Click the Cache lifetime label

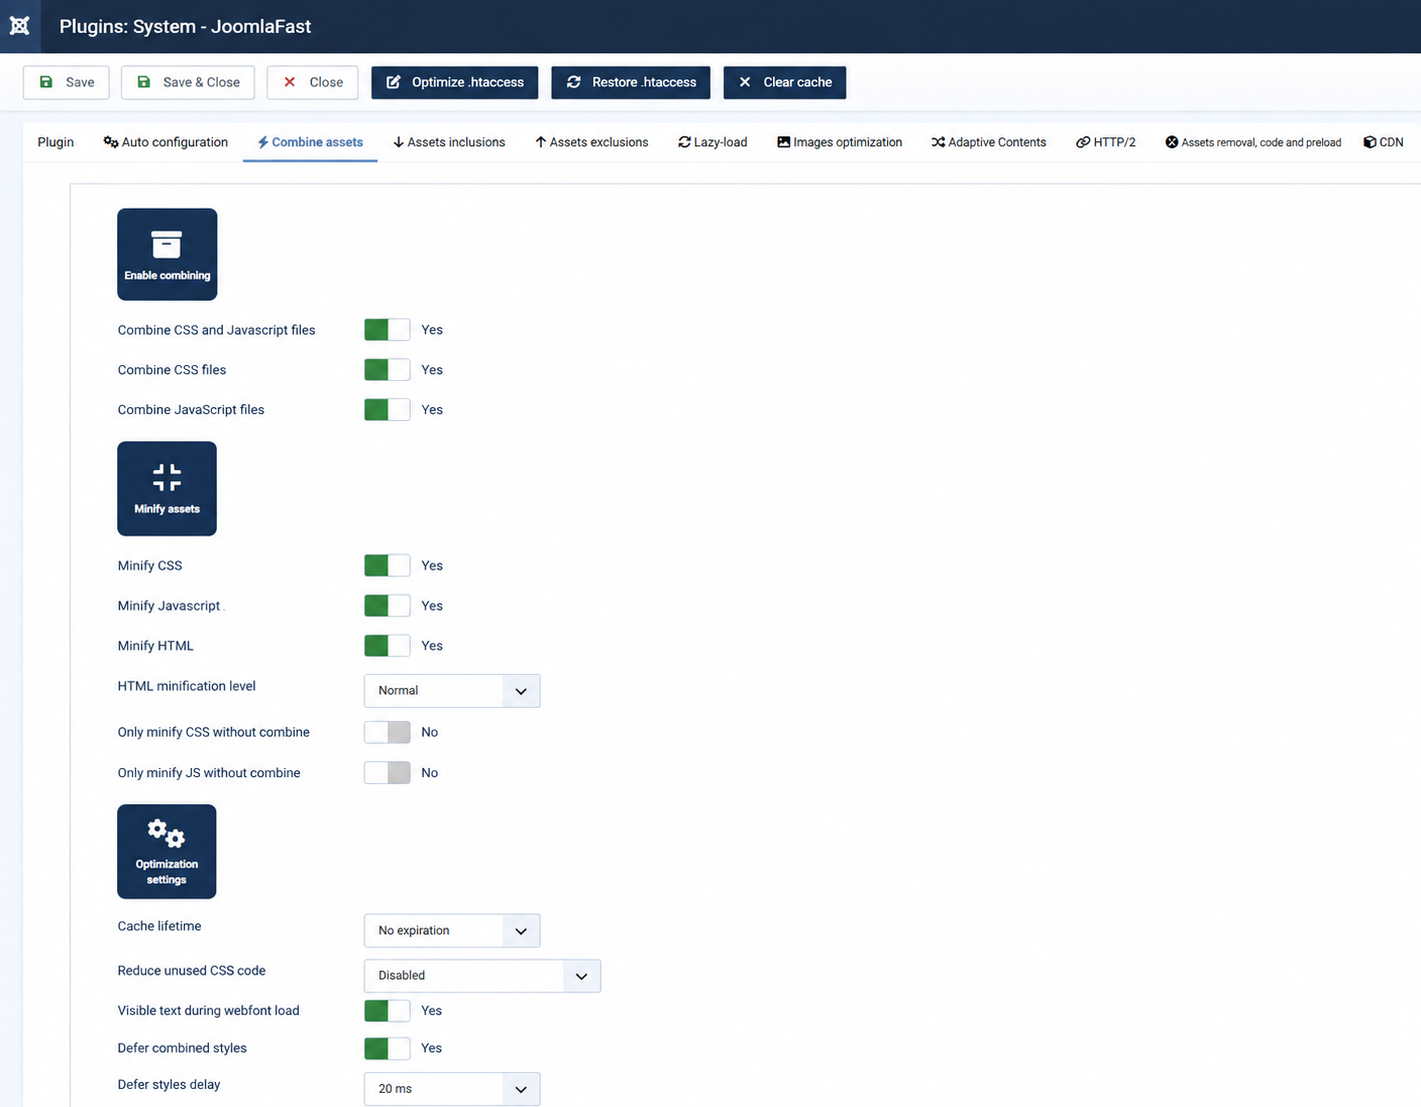[159, 926]
